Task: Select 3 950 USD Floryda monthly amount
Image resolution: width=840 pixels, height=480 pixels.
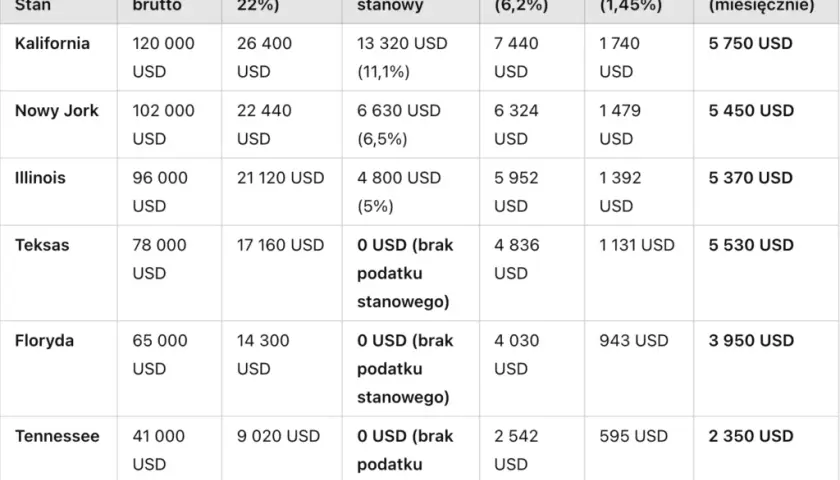Action: point(751,341)
